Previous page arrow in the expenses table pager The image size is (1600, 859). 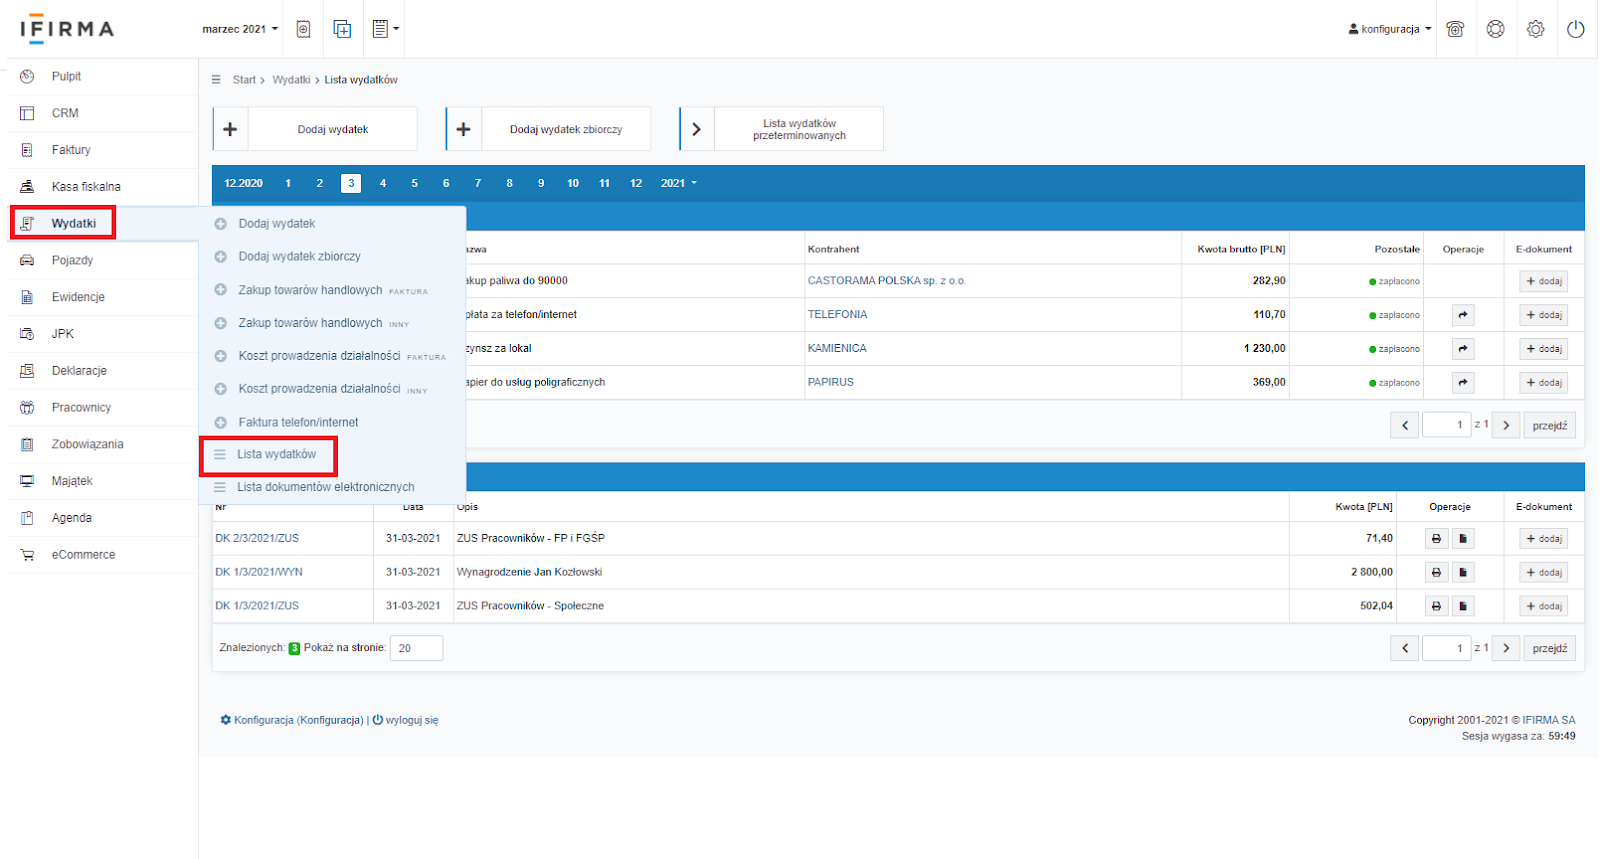point(1404,425)
